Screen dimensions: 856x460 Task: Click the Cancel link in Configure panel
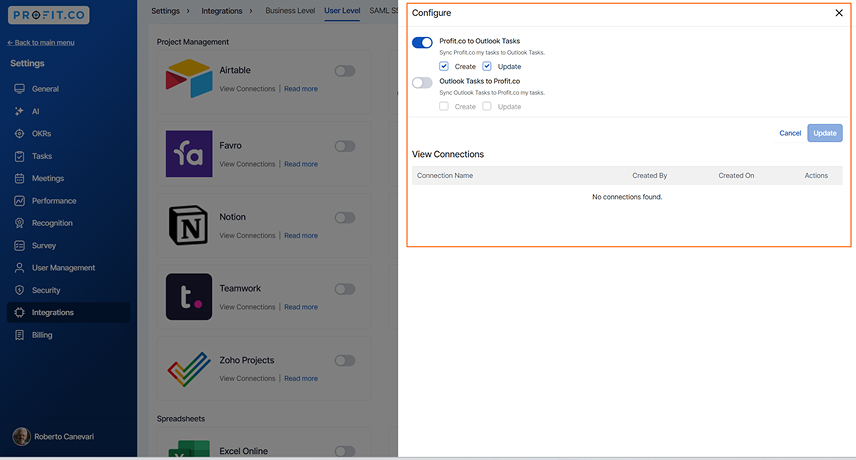790,133
